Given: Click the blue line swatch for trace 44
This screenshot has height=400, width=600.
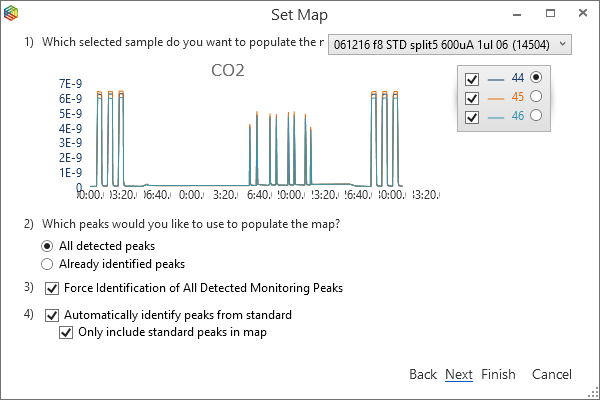Looking at the screenshot, I should pyautogui.click(x=495, y=78).
